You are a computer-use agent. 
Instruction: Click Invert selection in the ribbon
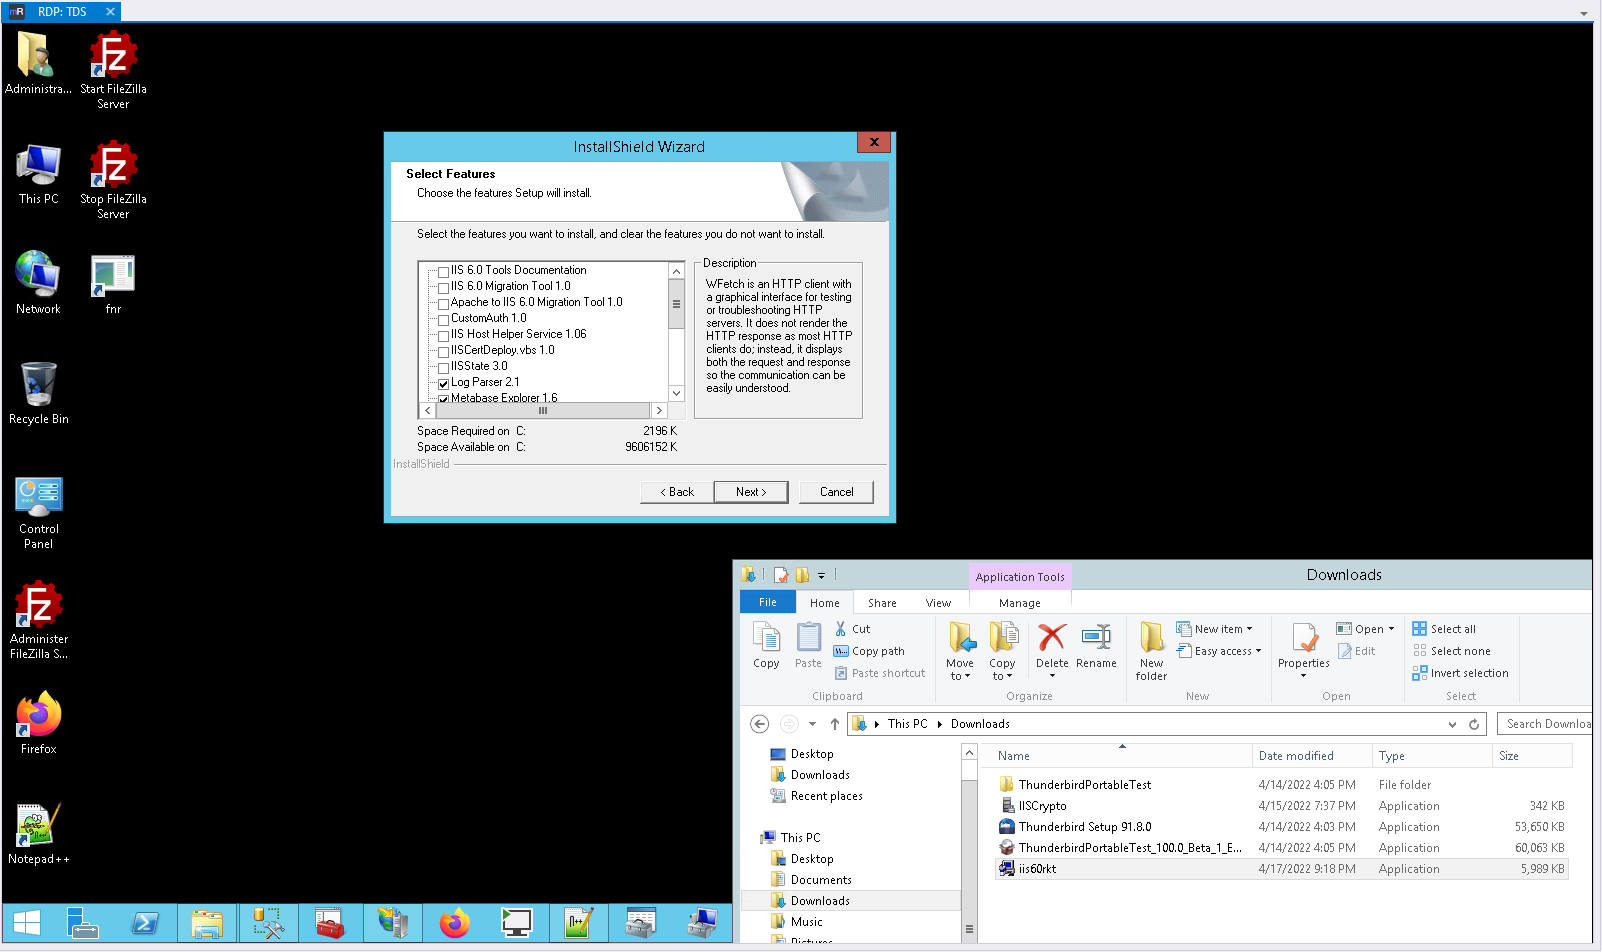[x=1460, y=673]
